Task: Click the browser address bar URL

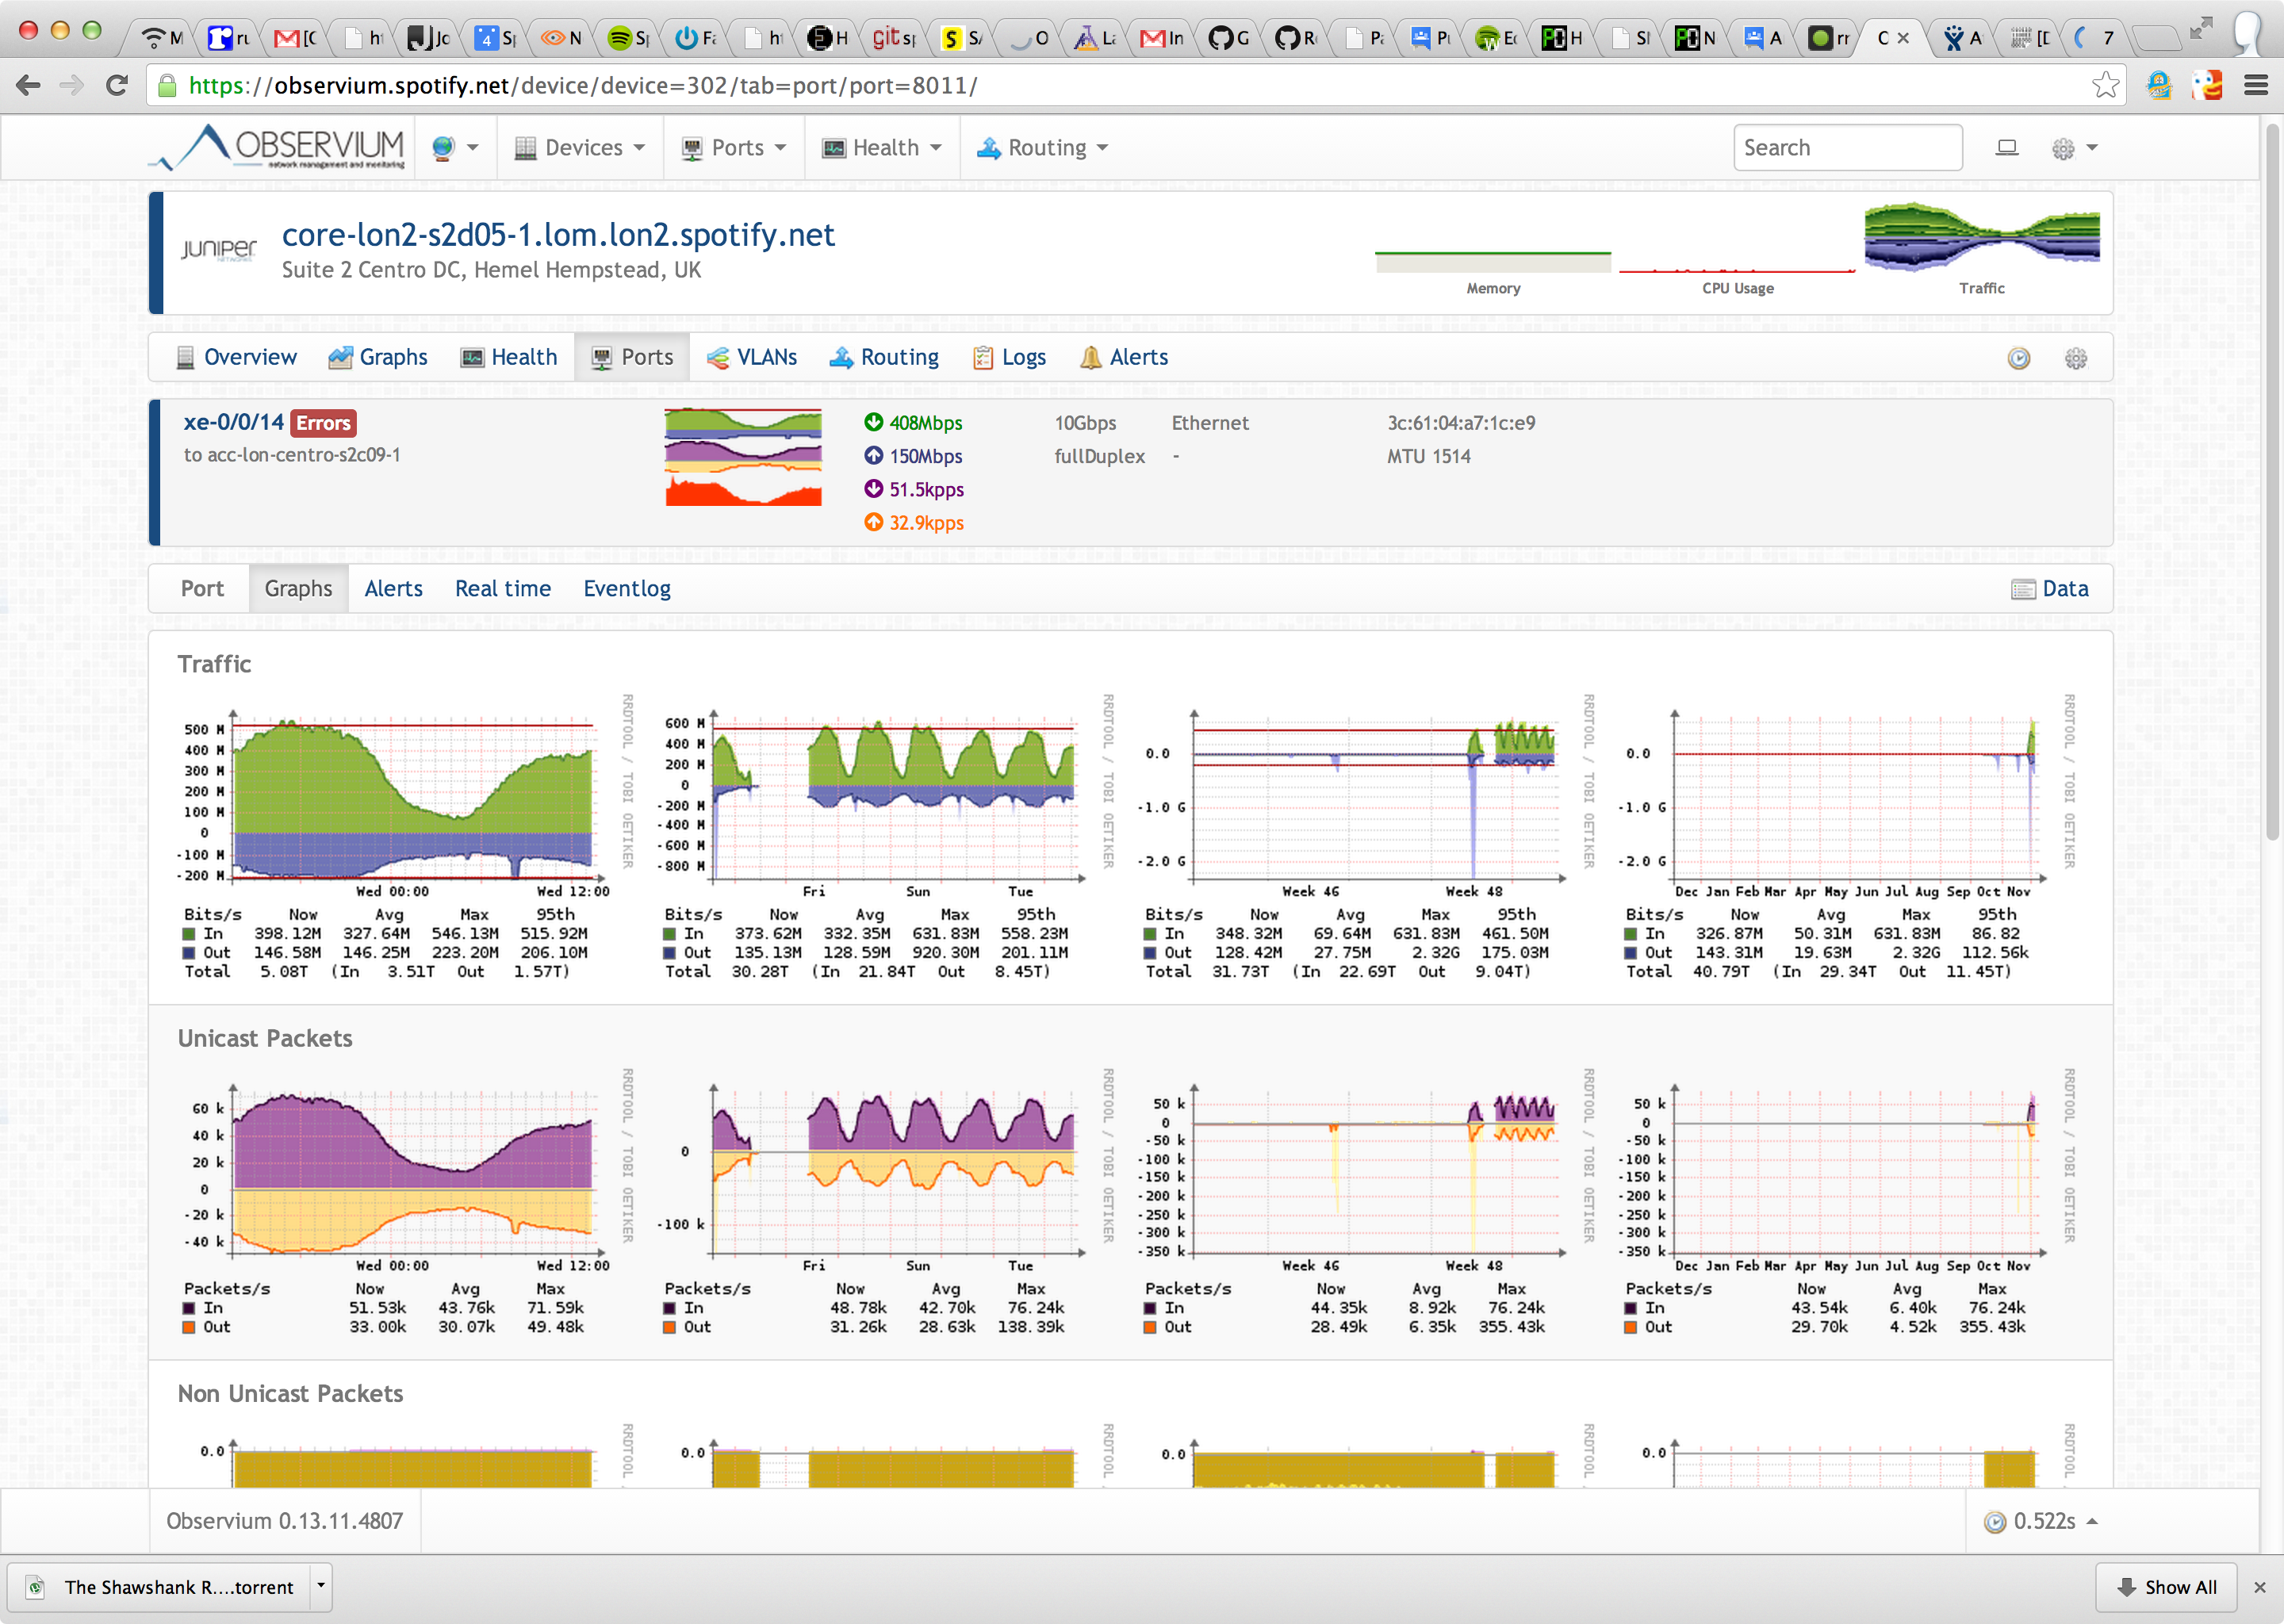Action: point(582,85)
